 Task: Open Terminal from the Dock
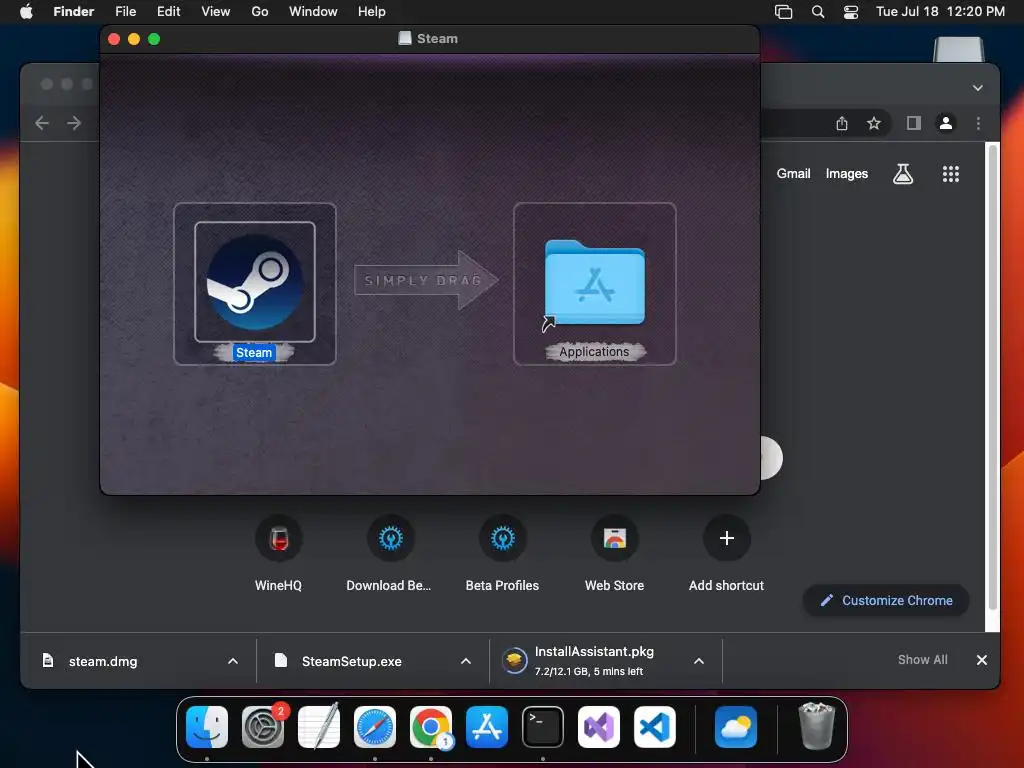click(x=543, y=727)
